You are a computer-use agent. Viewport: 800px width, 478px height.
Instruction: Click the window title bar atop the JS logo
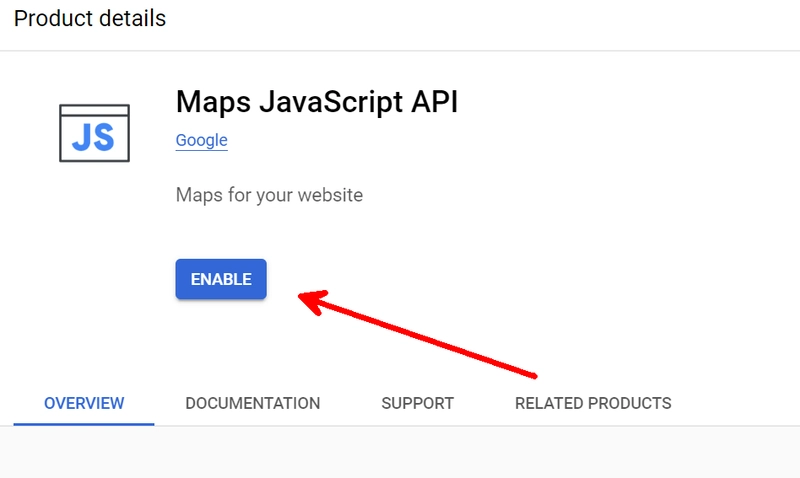pos(94,110)
